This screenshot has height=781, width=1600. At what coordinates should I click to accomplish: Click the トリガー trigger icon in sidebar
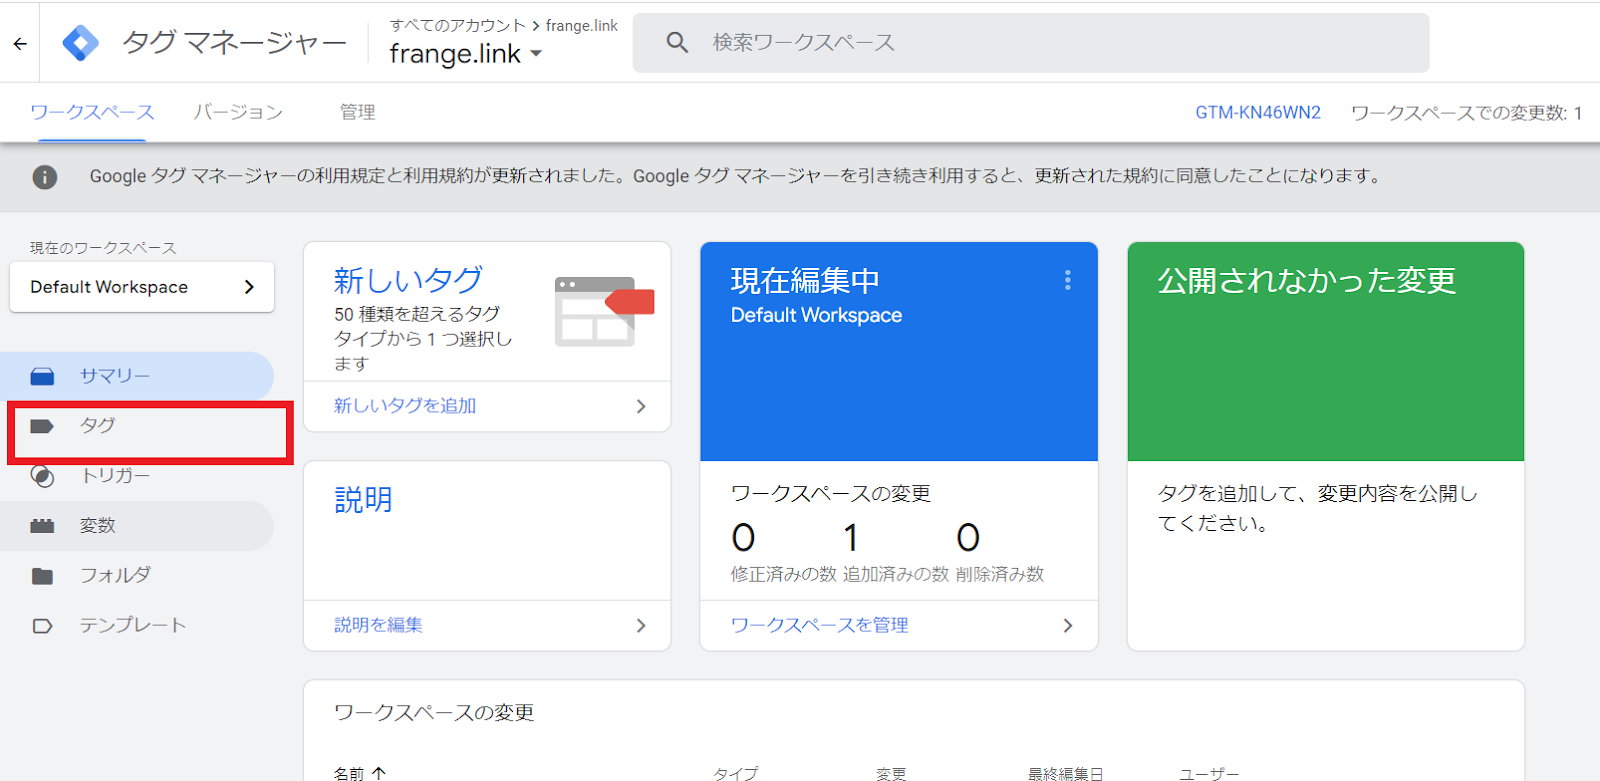[42, 476]
